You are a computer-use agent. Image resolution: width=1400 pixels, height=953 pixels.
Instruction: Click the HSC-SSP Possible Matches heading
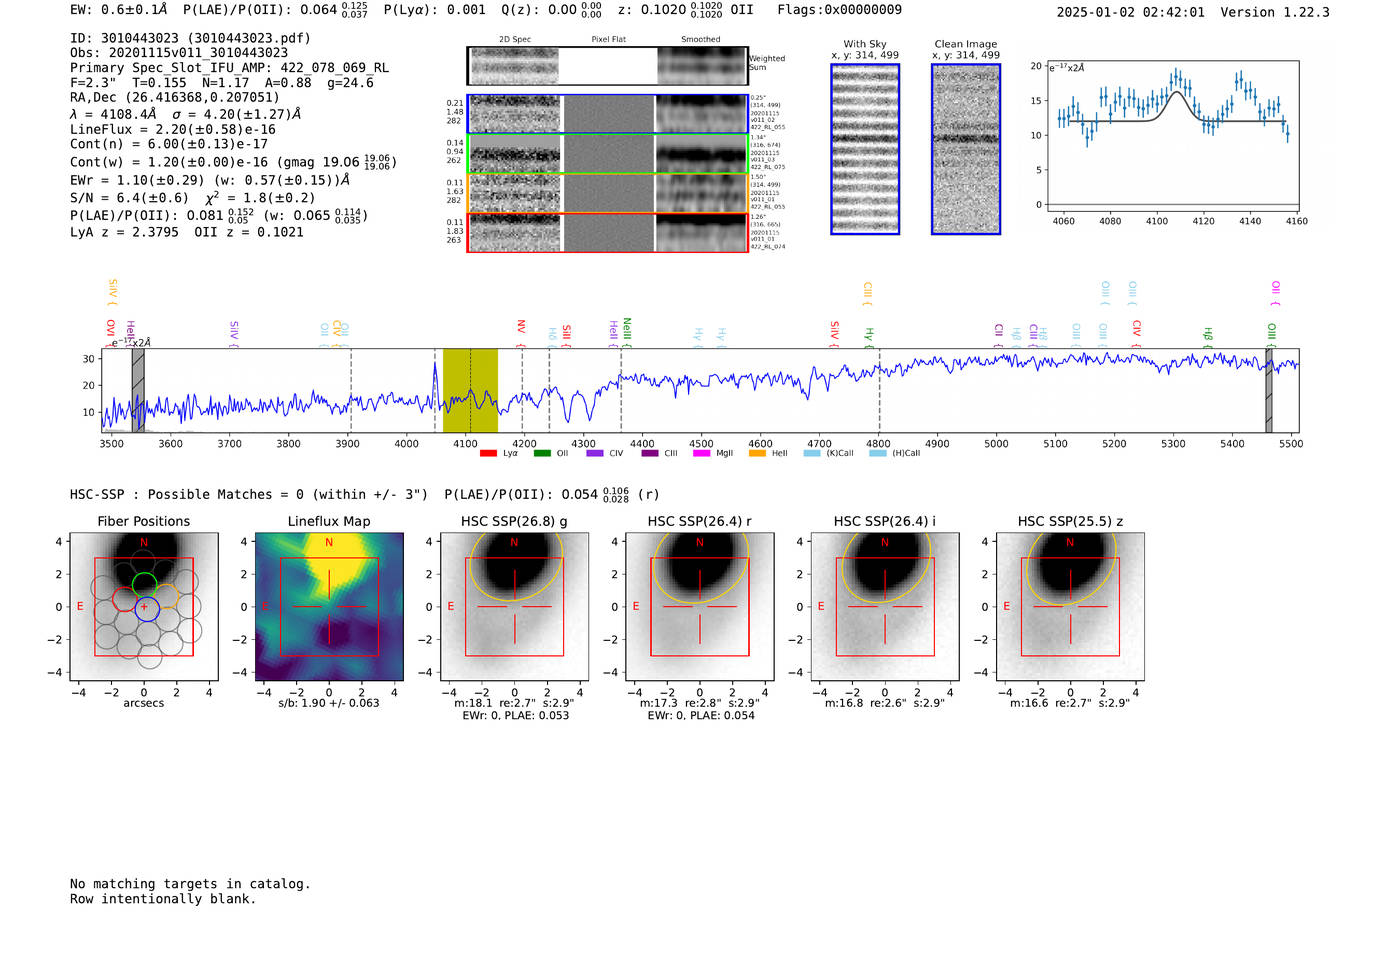pos(249,494)
